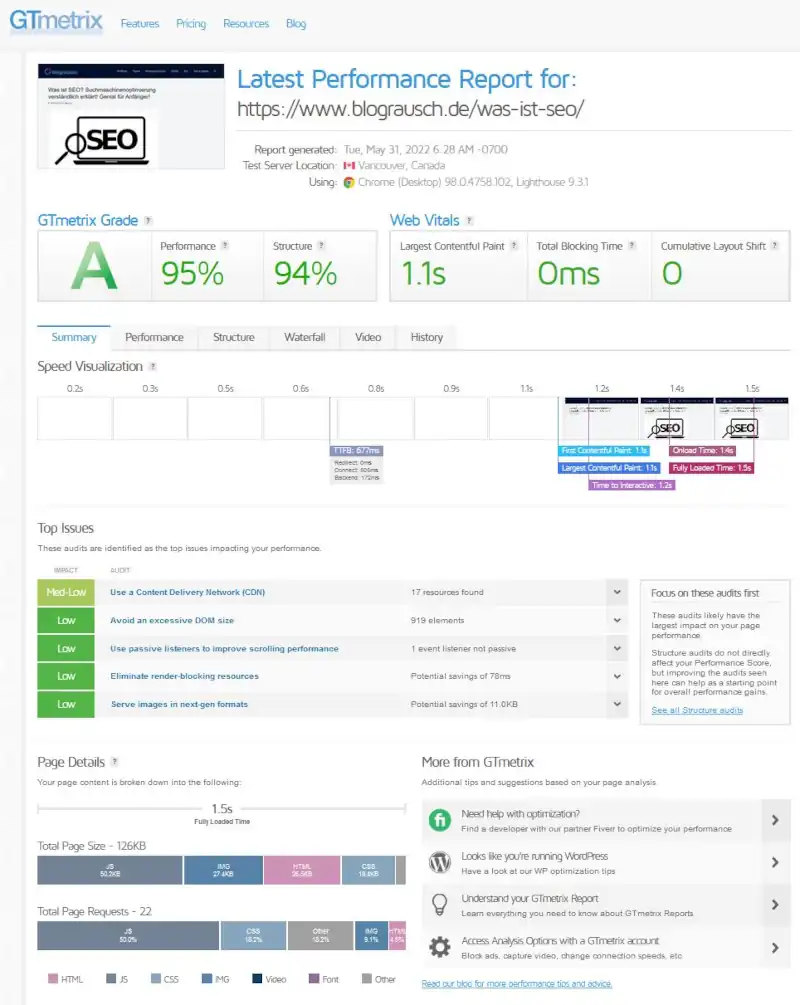Click the JS 50.2KB page size bar segment
Image resolution: width=800 pixels, height=1005 pixels.
click(x=110, y=870)
